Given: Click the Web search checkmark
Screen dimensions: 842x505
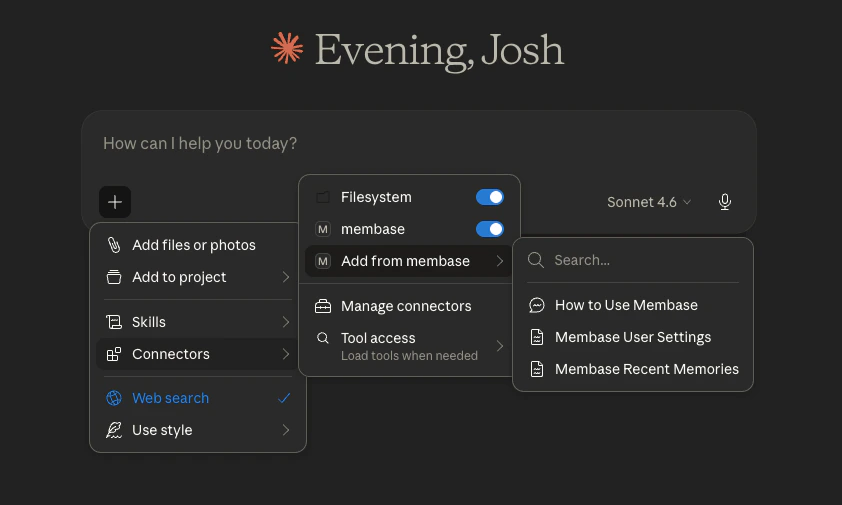Looking at the screenshot, I should click(284, 398).
